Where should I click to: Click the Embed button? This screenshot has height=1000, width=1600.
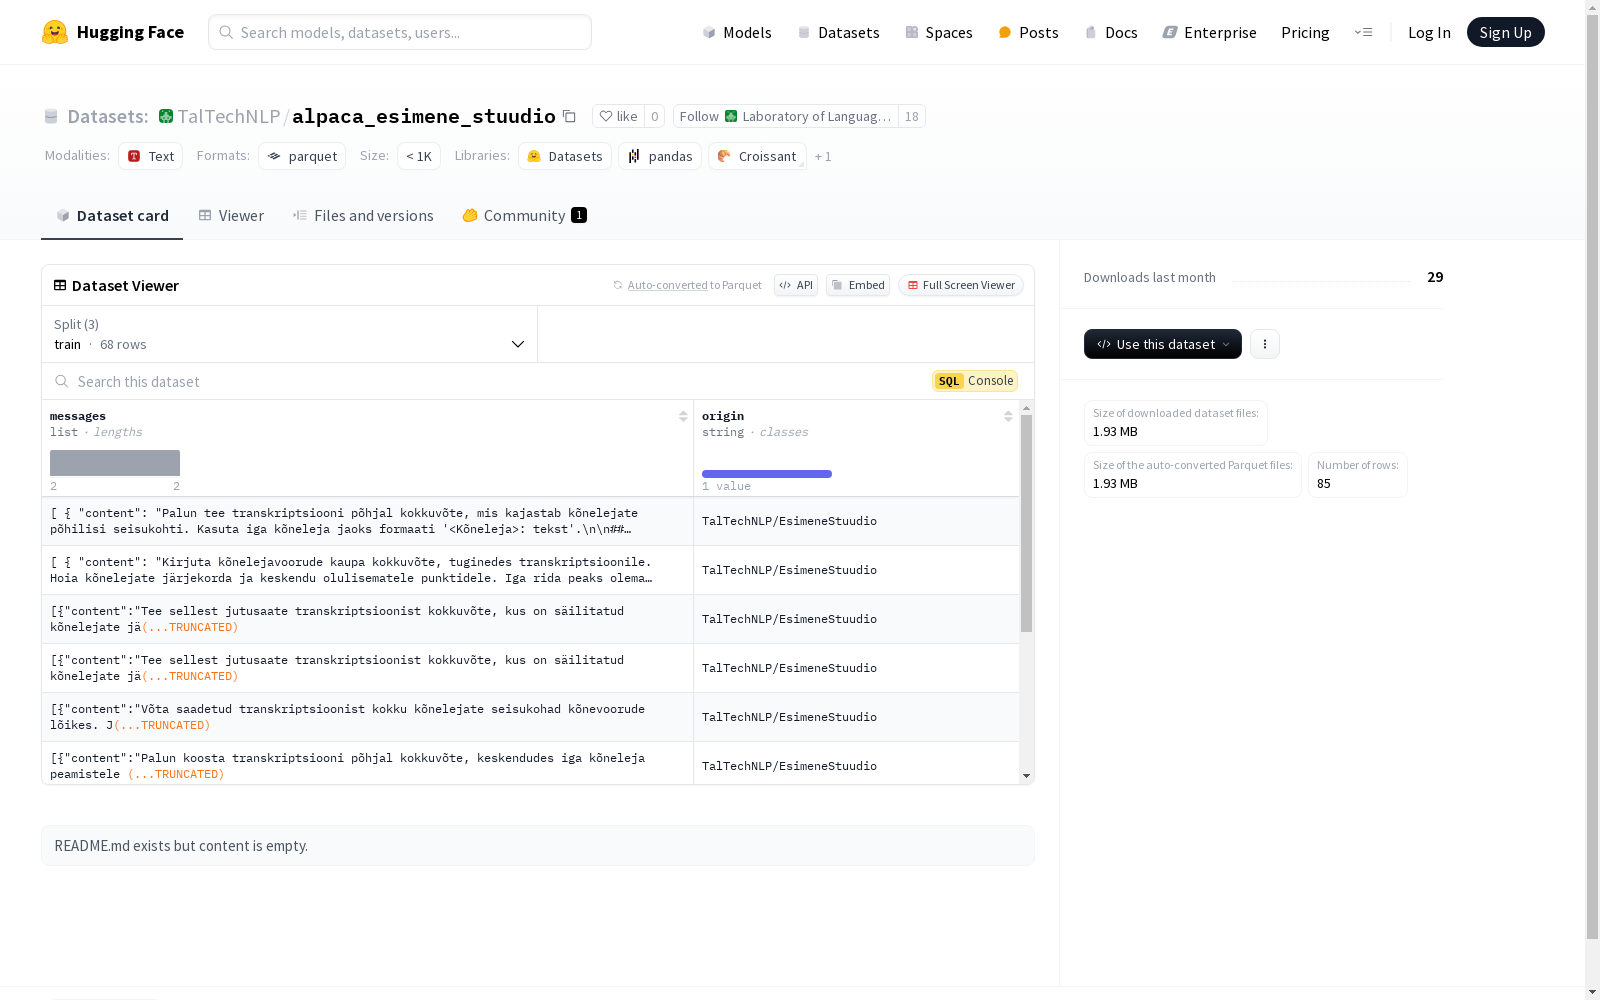pyautogui.click(x=858, y=285)
